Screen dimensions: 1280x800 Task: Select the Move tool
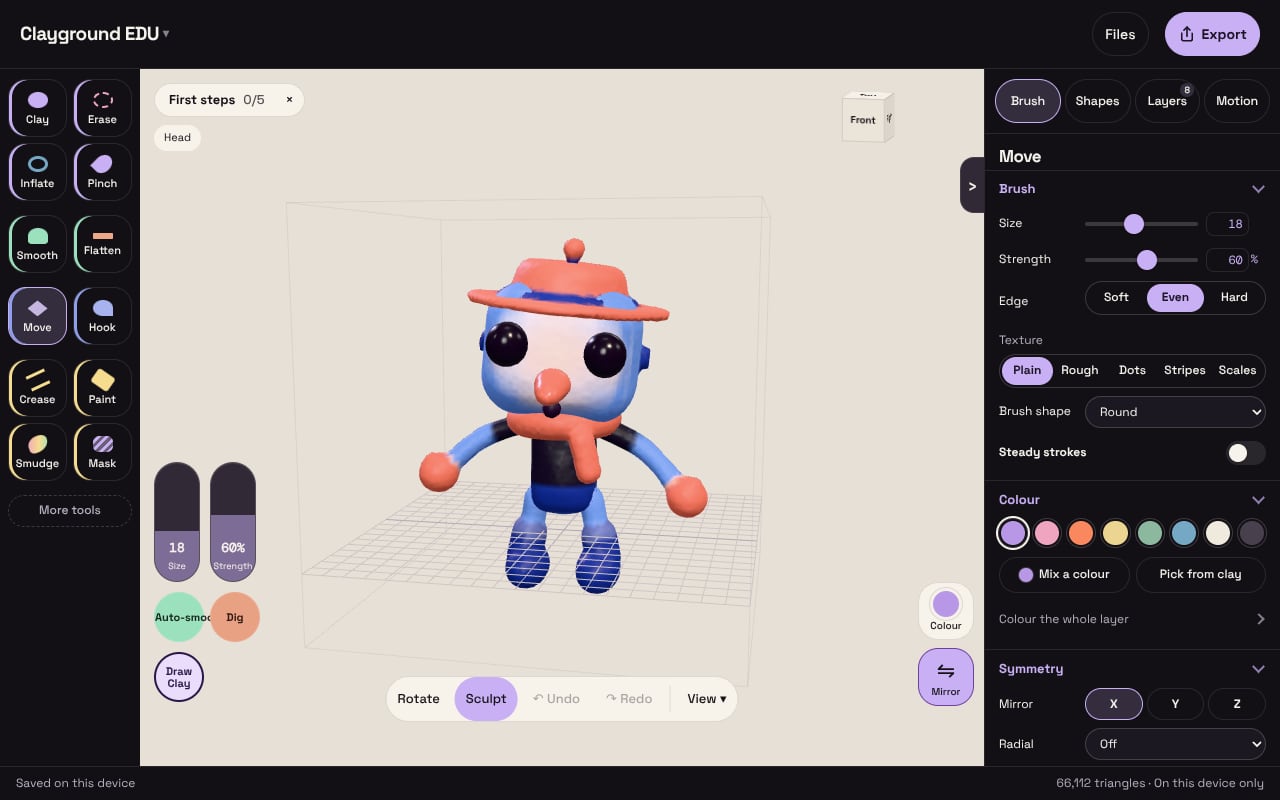[x=38, y=316]
